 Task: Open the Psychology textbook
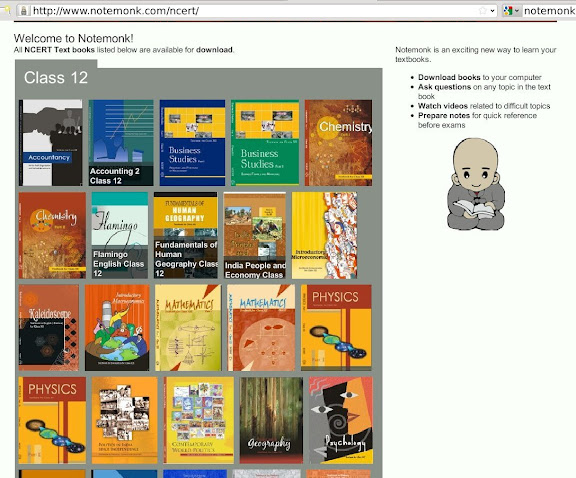(341, 420)
